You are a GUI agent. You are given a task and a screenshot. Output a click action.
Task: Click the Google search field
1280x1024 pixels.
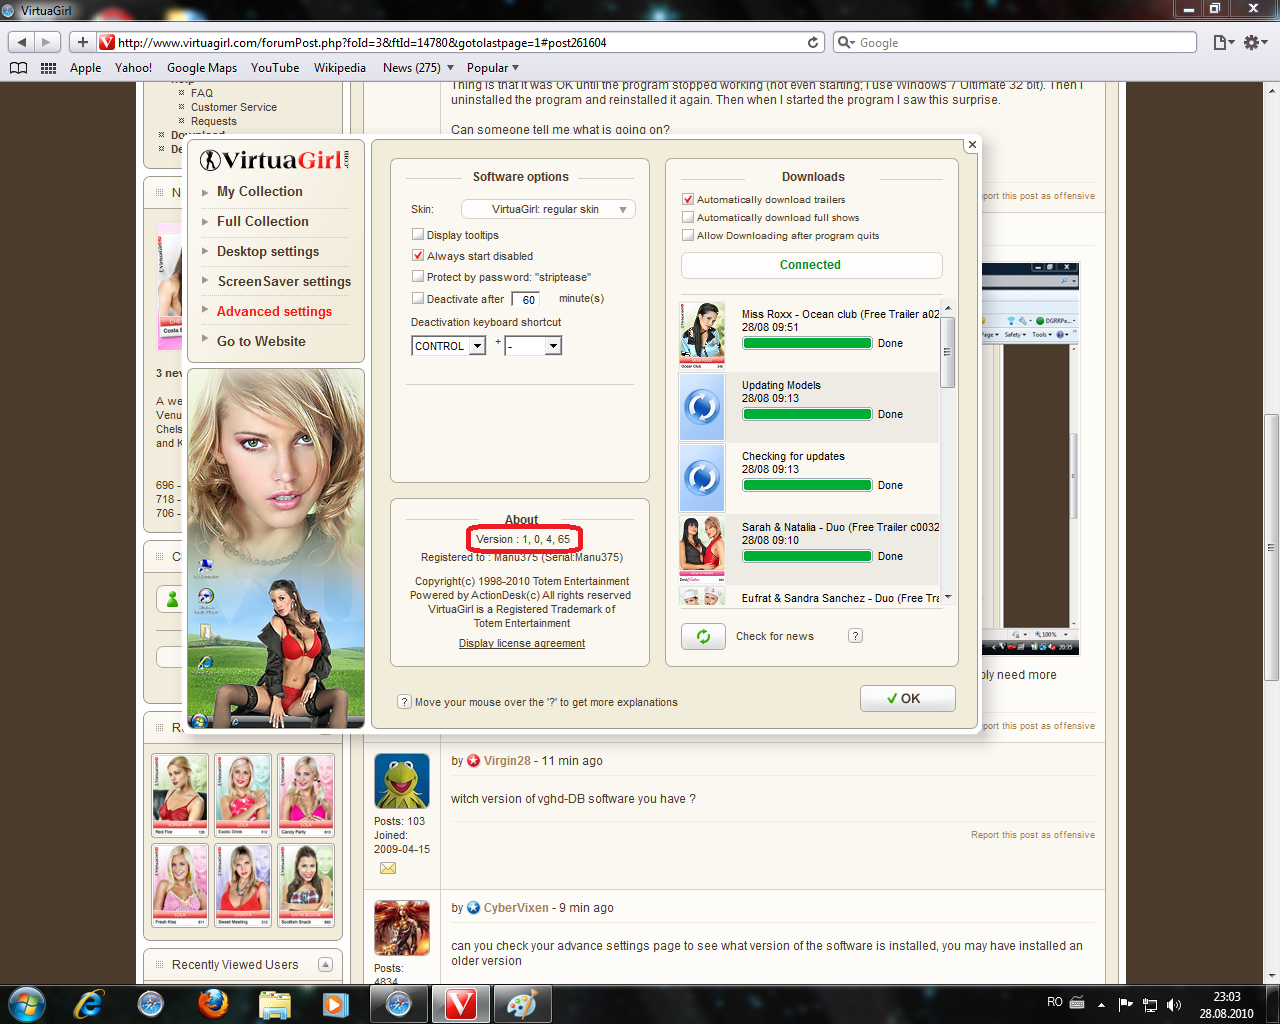tap(1015, 42)
